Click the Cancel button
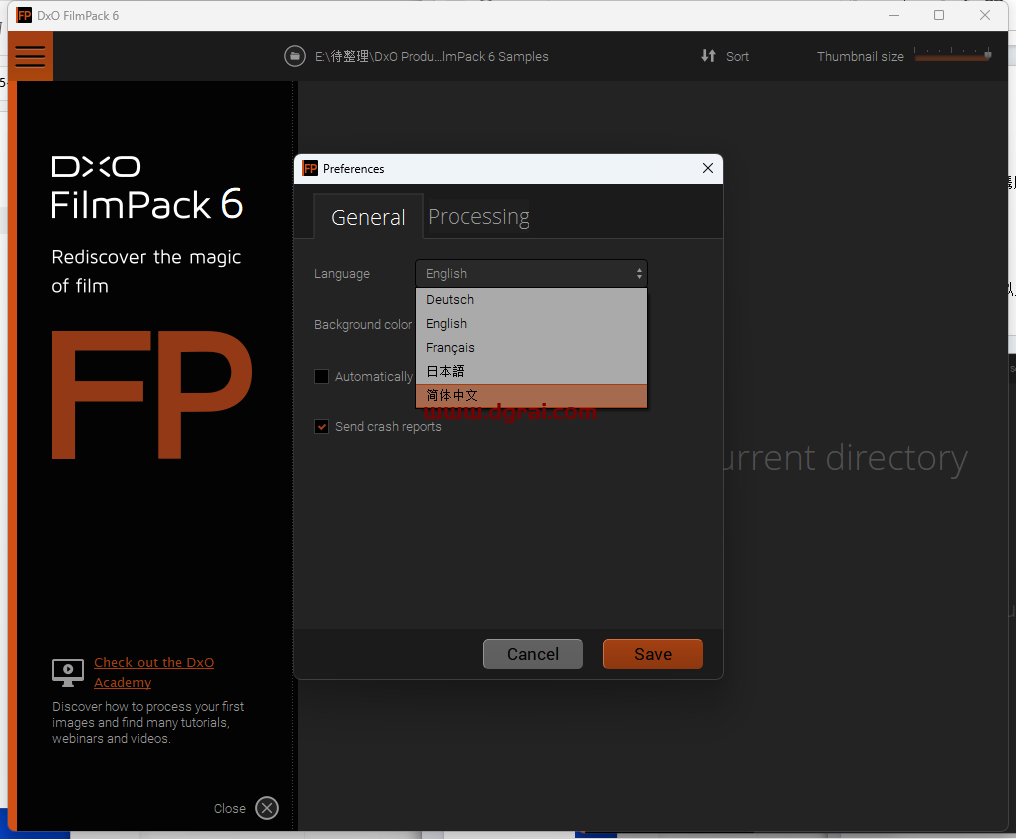 point(533,654)
